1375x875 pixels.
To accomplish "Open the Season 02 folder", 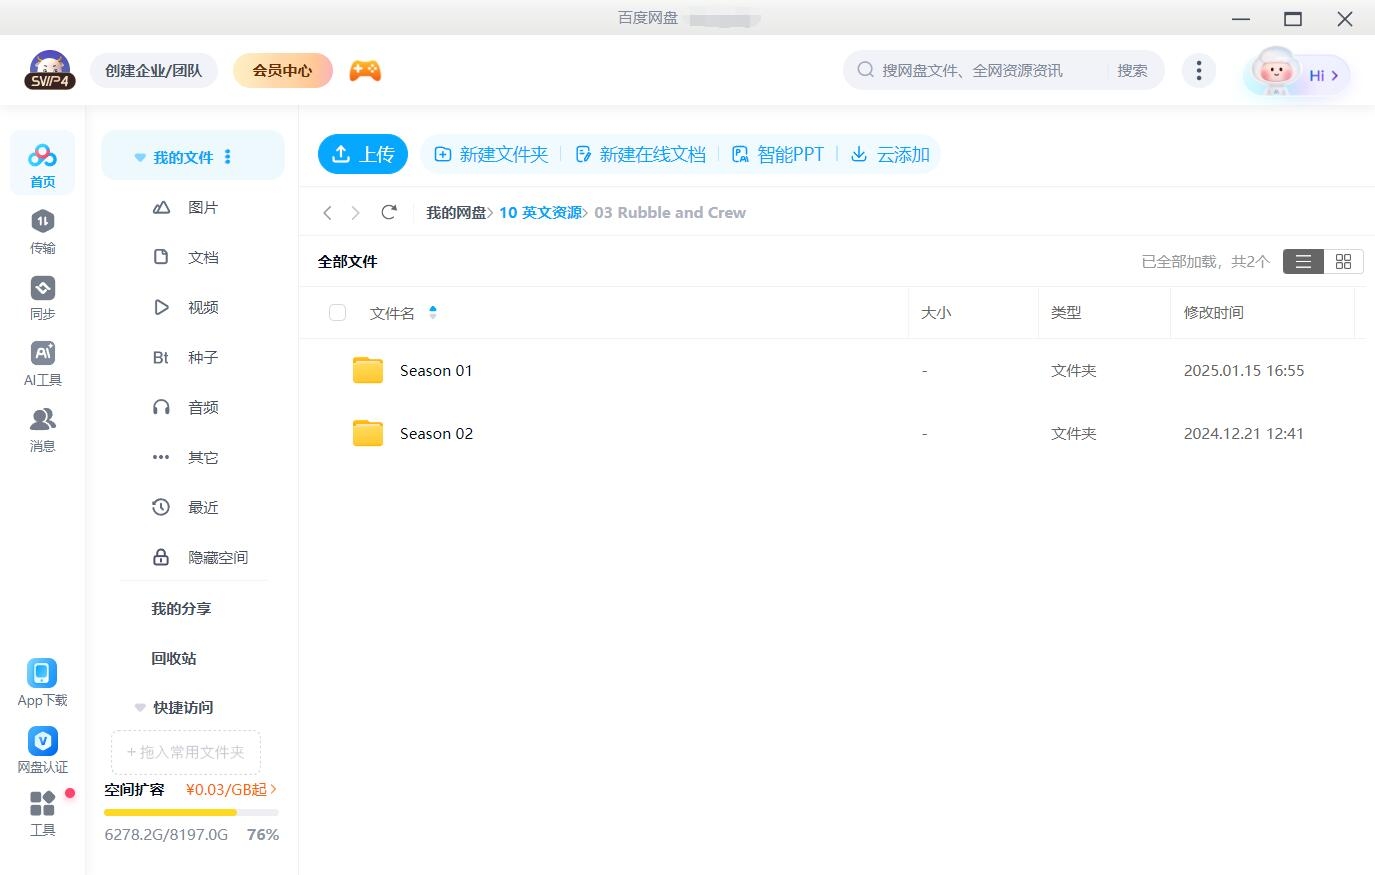I will [436, 433].
